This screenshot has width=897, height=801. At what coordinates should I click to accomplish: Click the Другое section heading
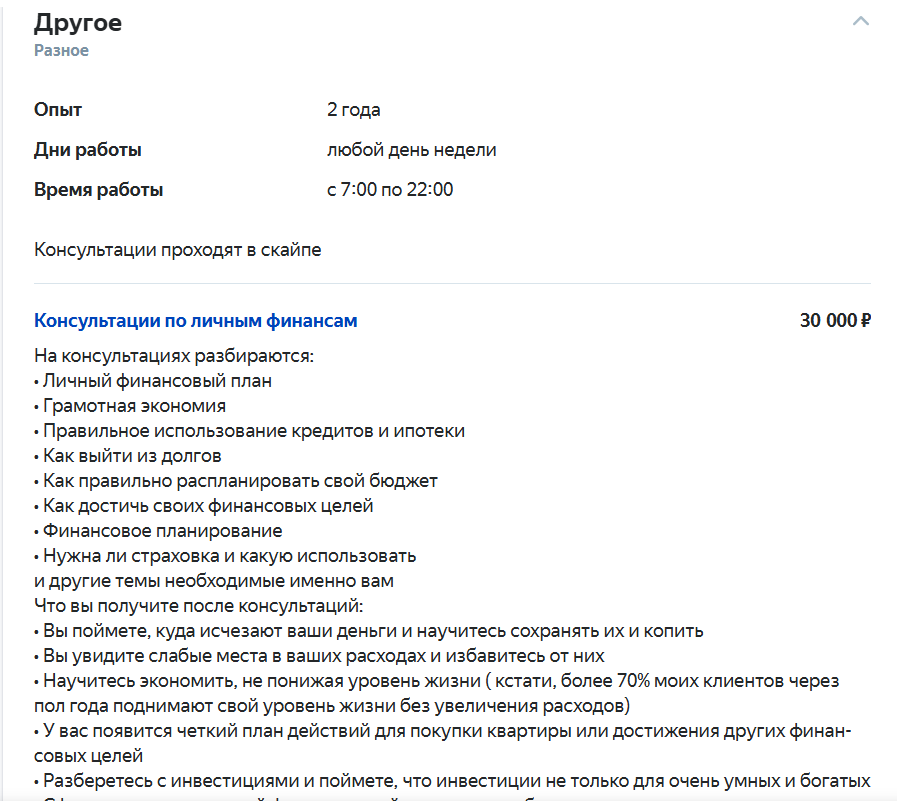click(77, 22)
